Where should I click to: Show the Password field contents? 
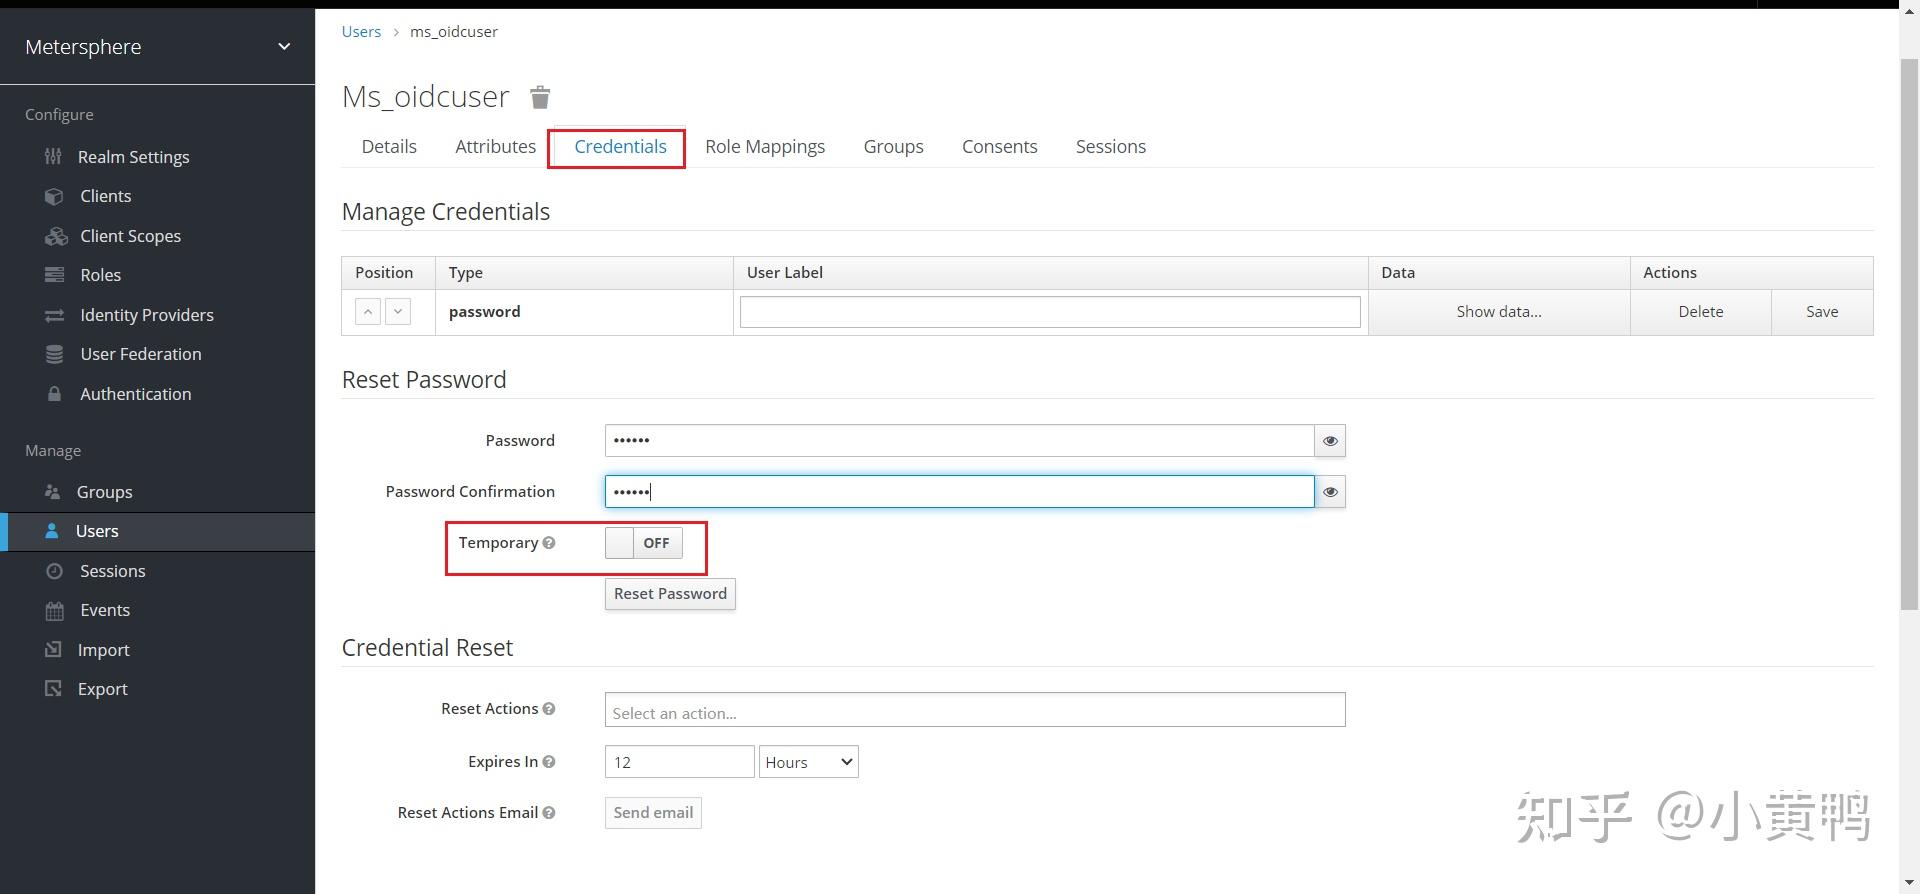click(x=1330, y=441)
